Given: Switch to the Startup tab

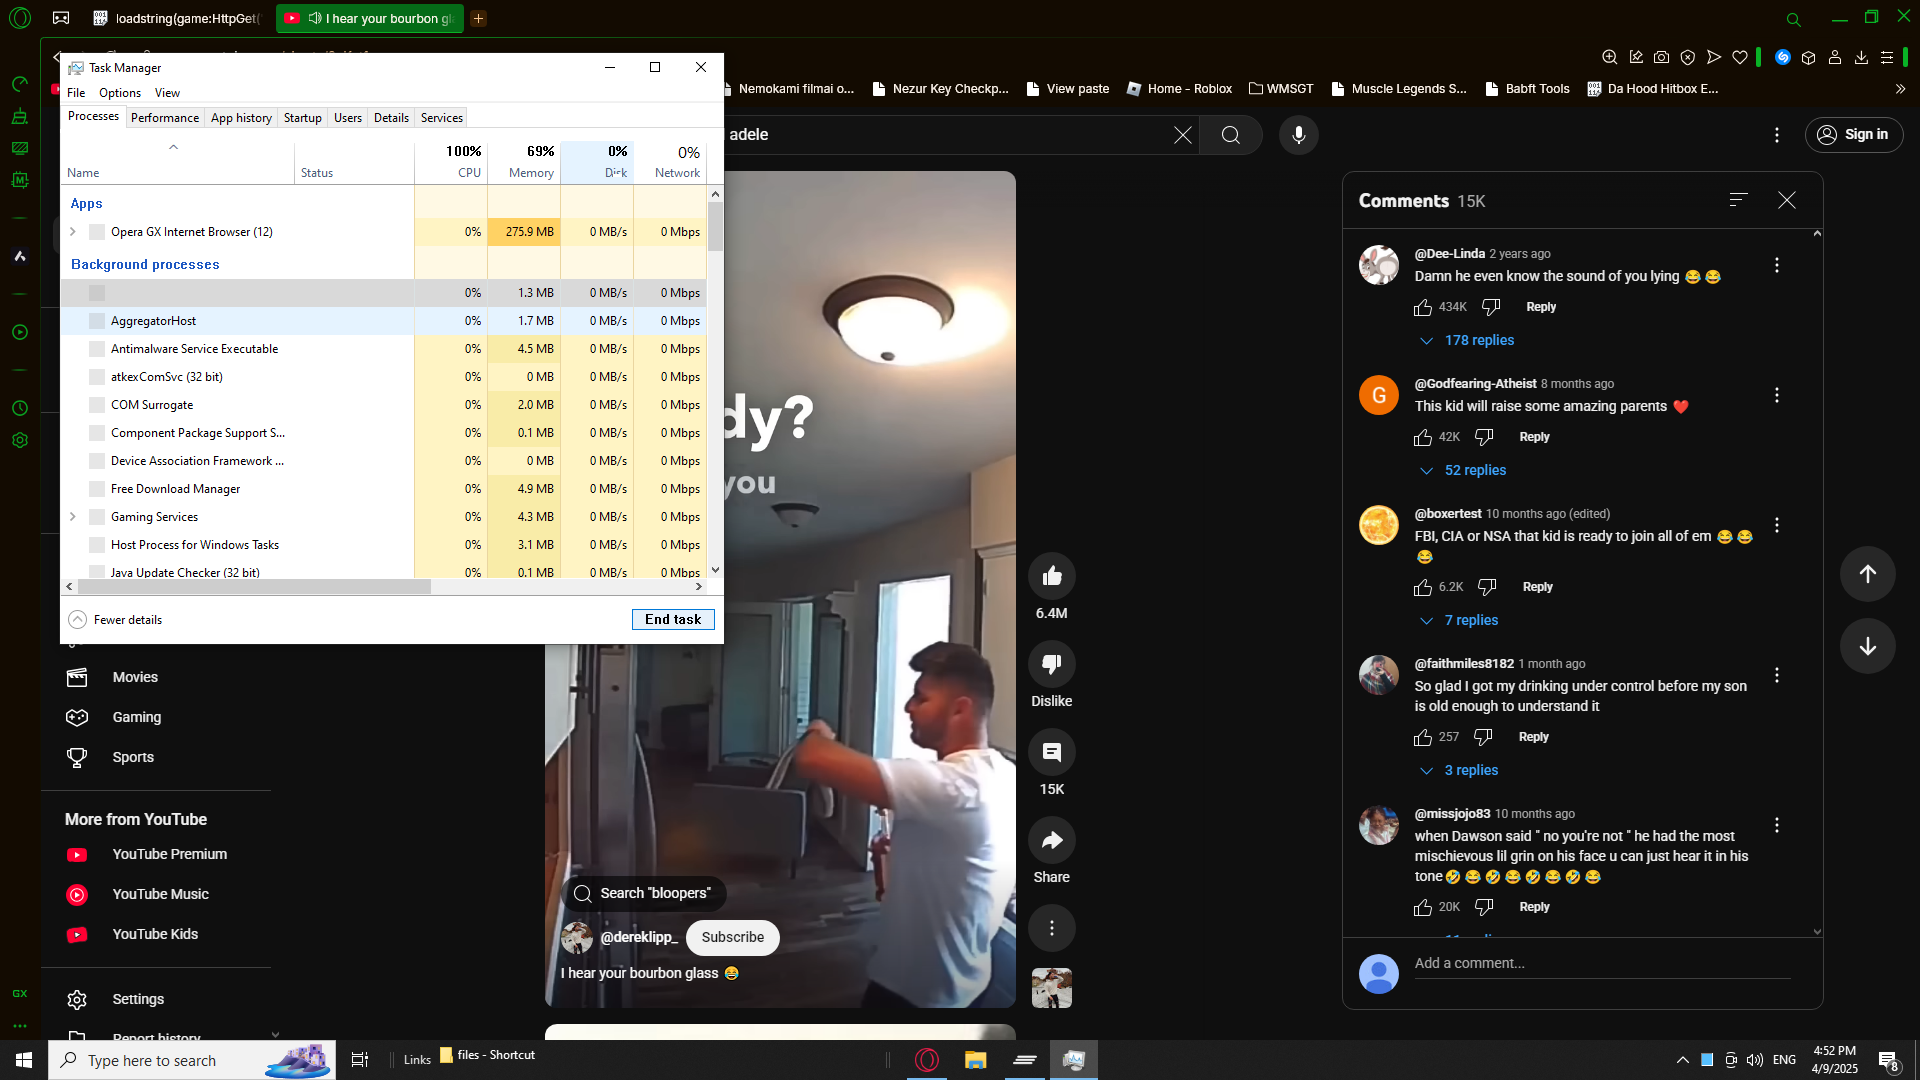Looking at the screenshot, I should coord(302,118).
